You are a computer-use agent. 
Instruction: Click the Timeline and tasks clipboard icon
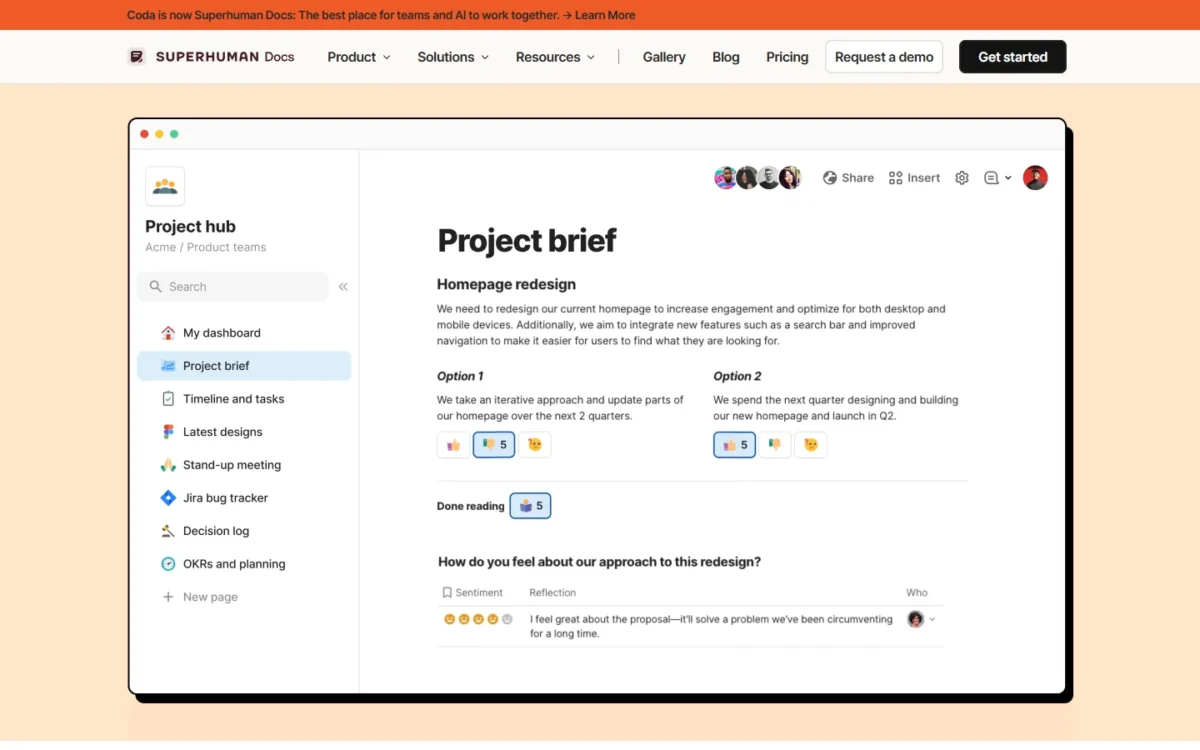[168, 399]
